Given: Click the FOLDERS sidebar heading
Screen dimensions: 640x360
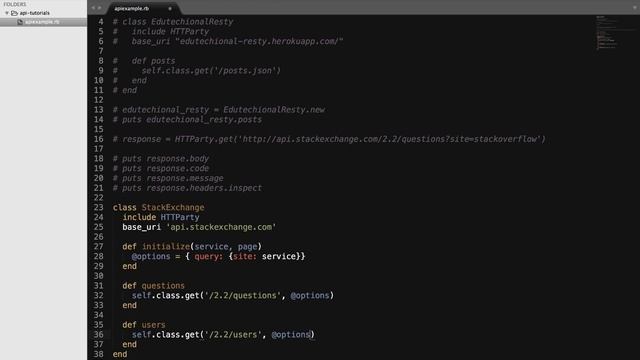Looking at the screenshot, I should pyautogui.click(x=15, y=4).
